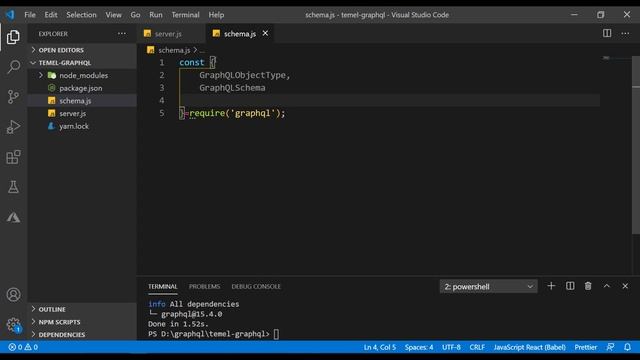Expand the OPEN EDITORS section
This screenshot has height=360, width=640.
(x=82, y=50)
